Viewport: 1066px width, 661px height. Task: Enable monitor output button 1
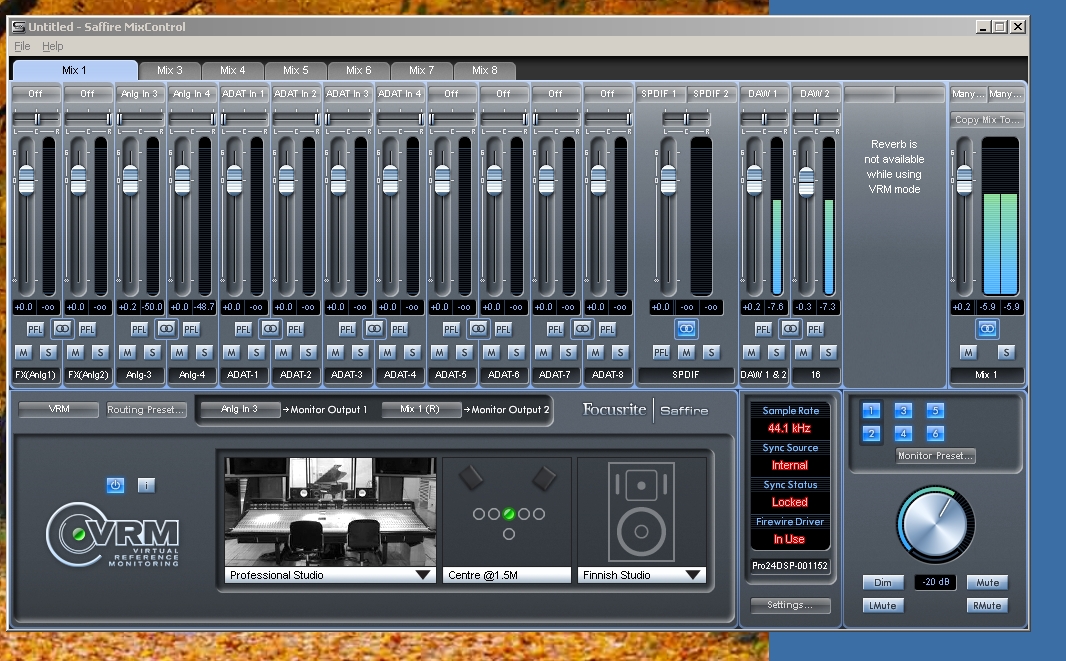click(x=871, y=411)
